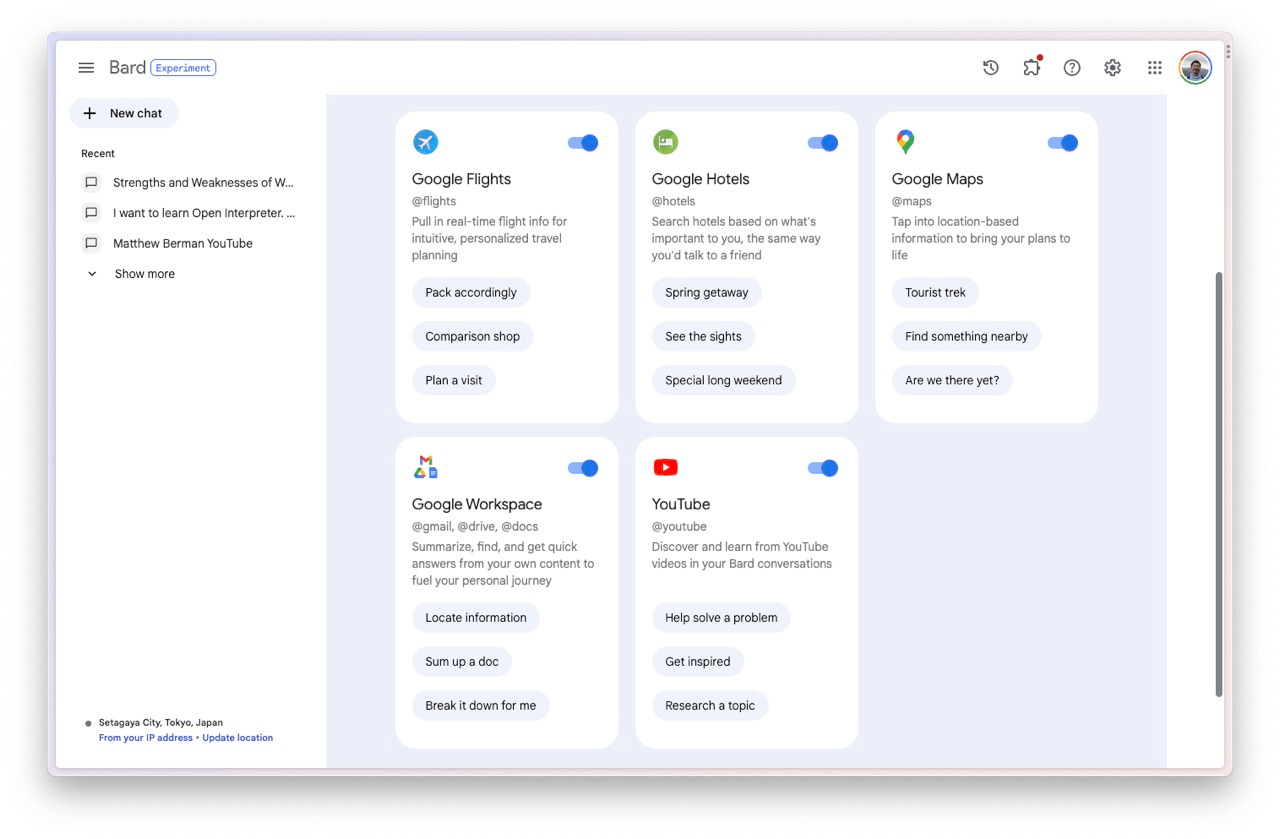This screenshot has width=1280, height=839.
Task: Click the Google Workspace logo icon
Action: tap(426, 467)
